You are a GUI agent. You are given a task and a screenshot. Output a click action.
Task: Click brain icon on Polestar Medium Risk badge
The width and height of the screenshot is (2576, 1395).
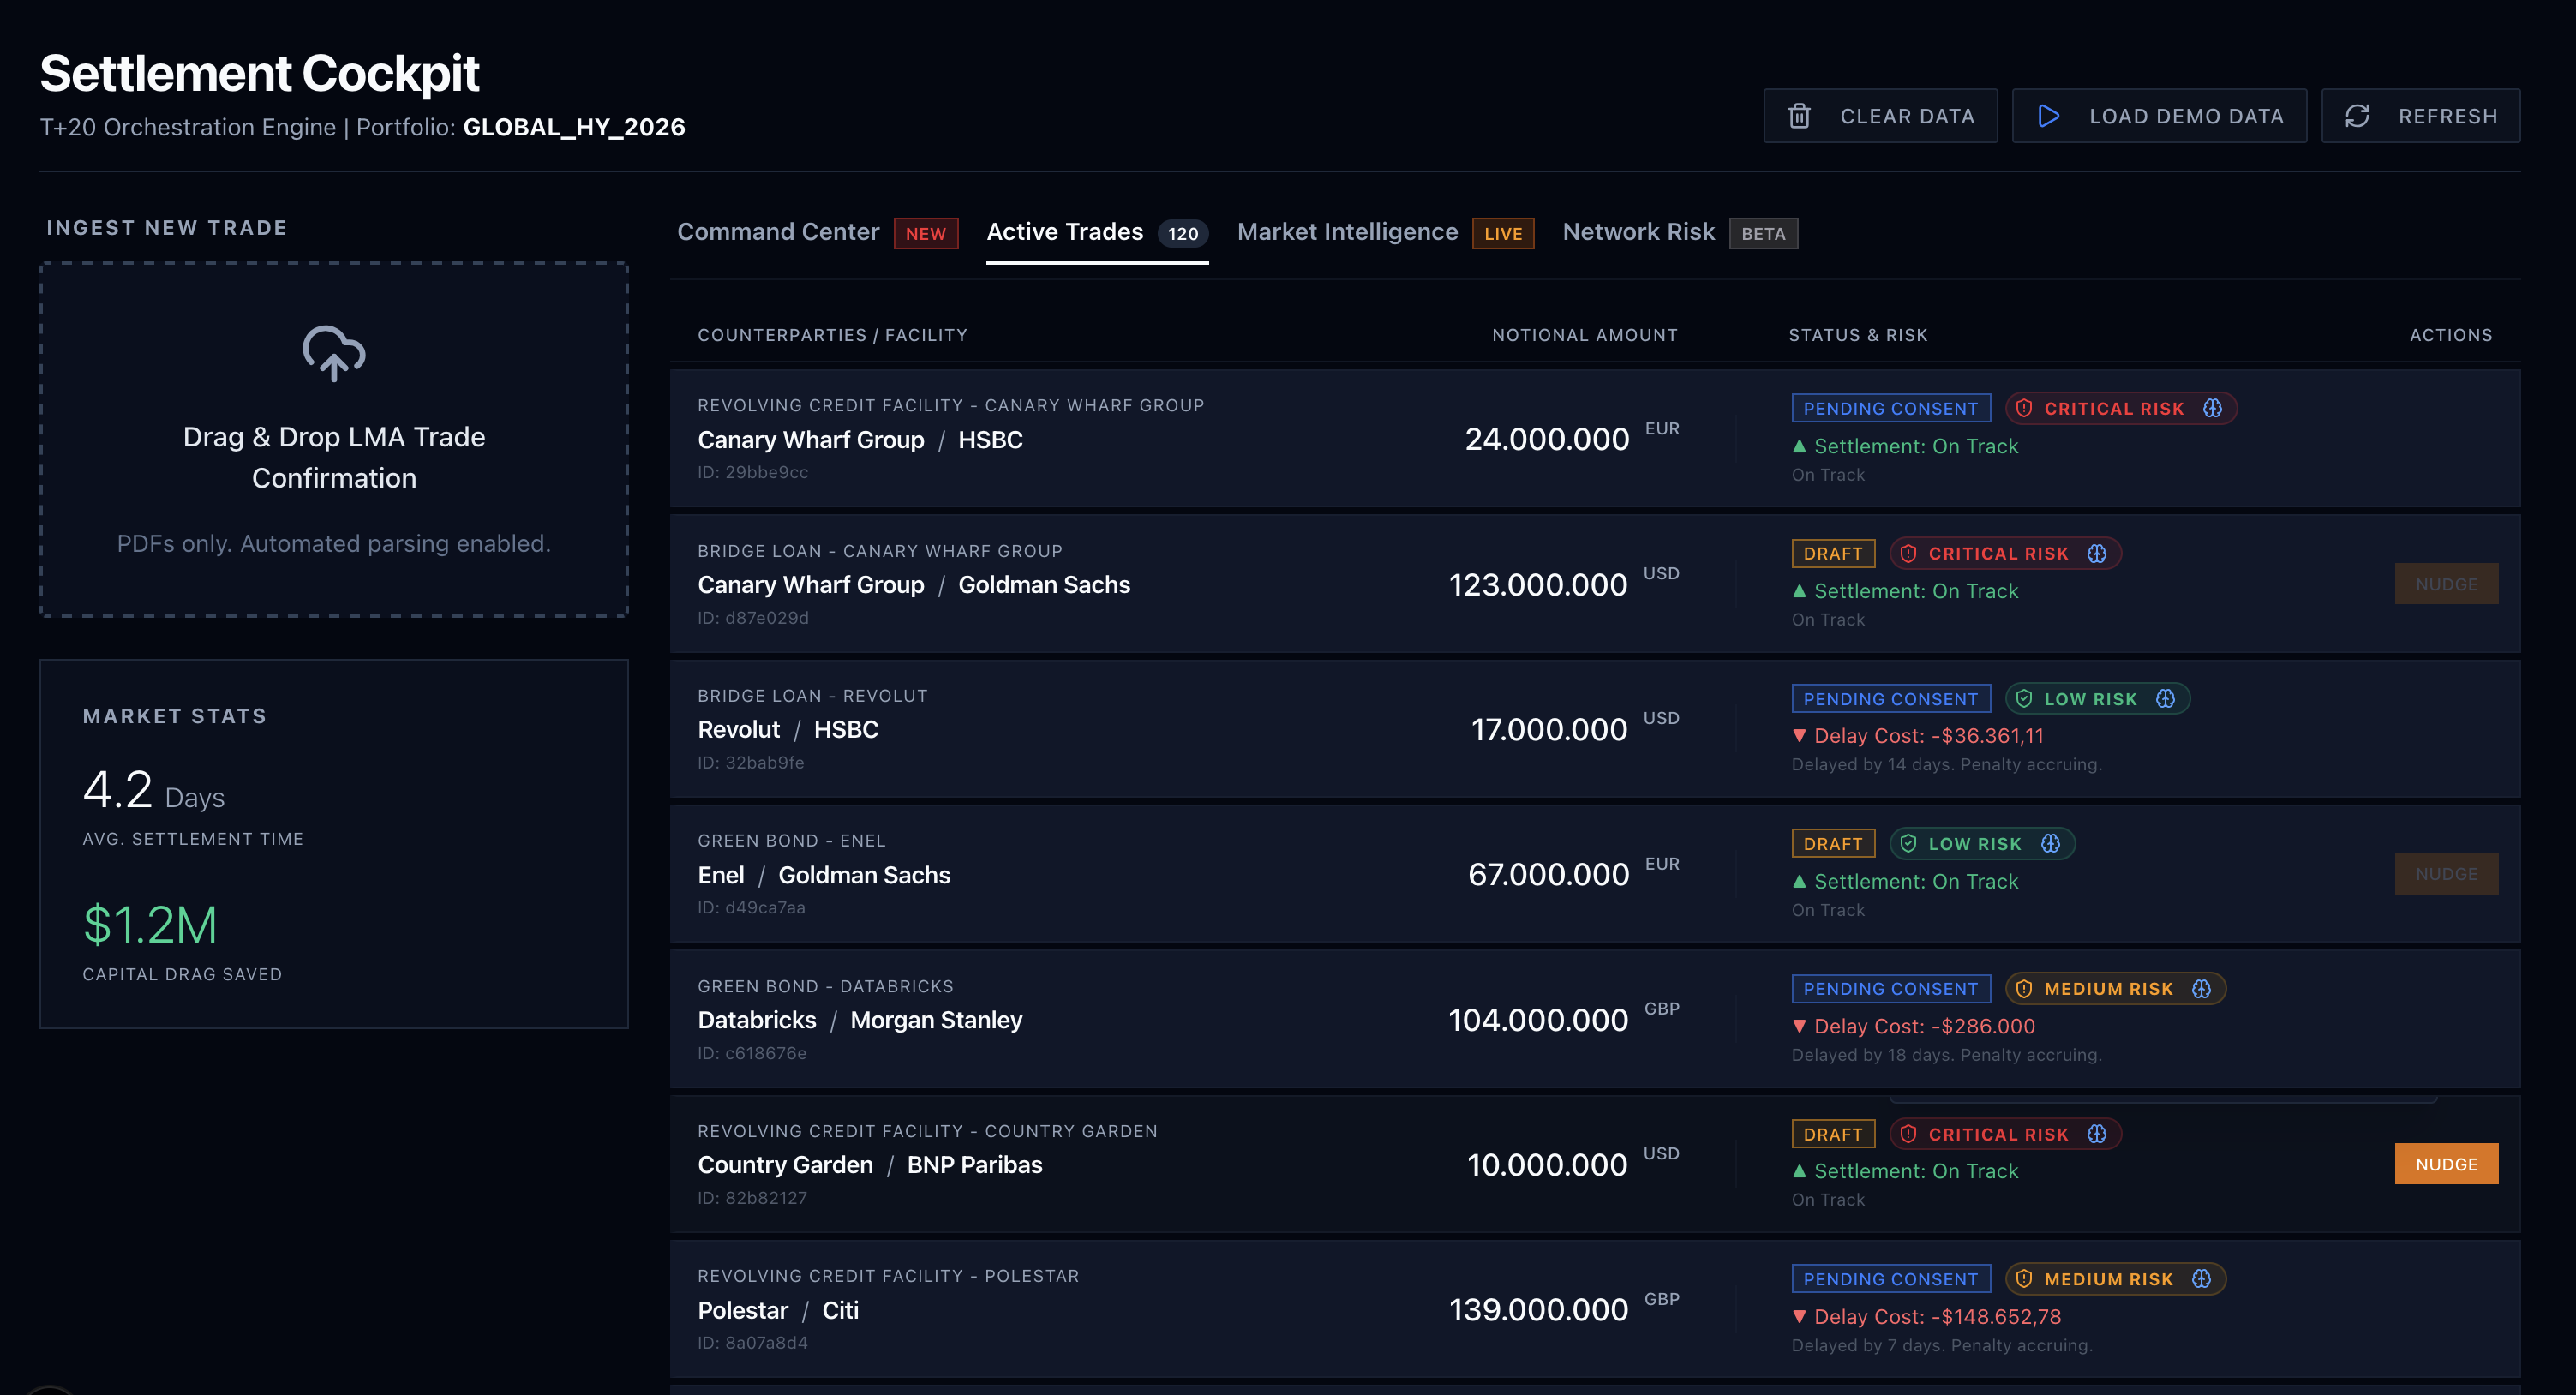(2201, 1278)
